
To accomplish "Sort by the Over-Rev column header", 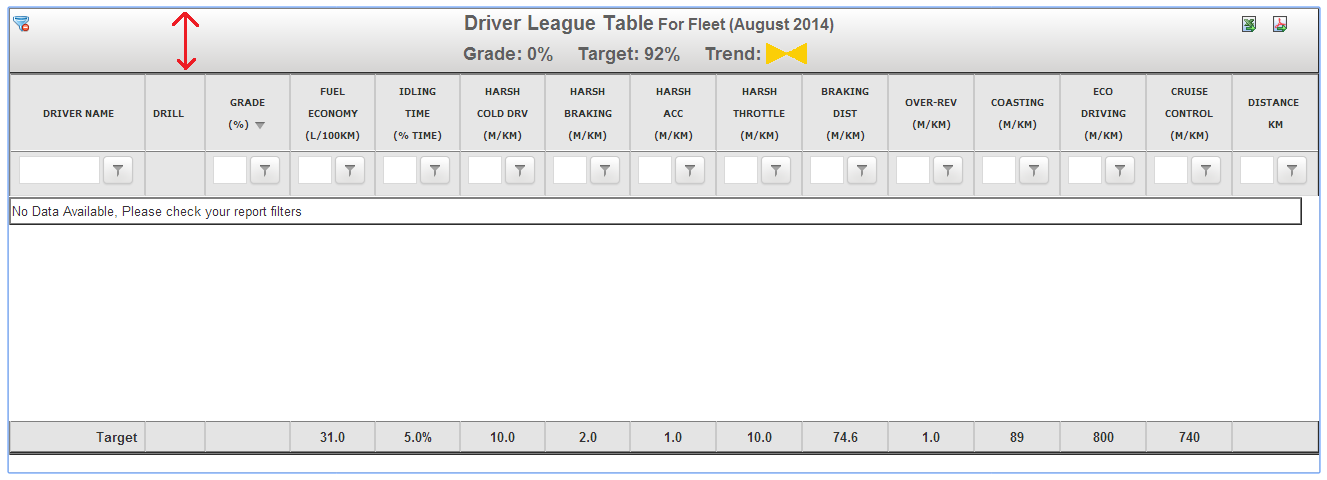I will click(931, 113).
